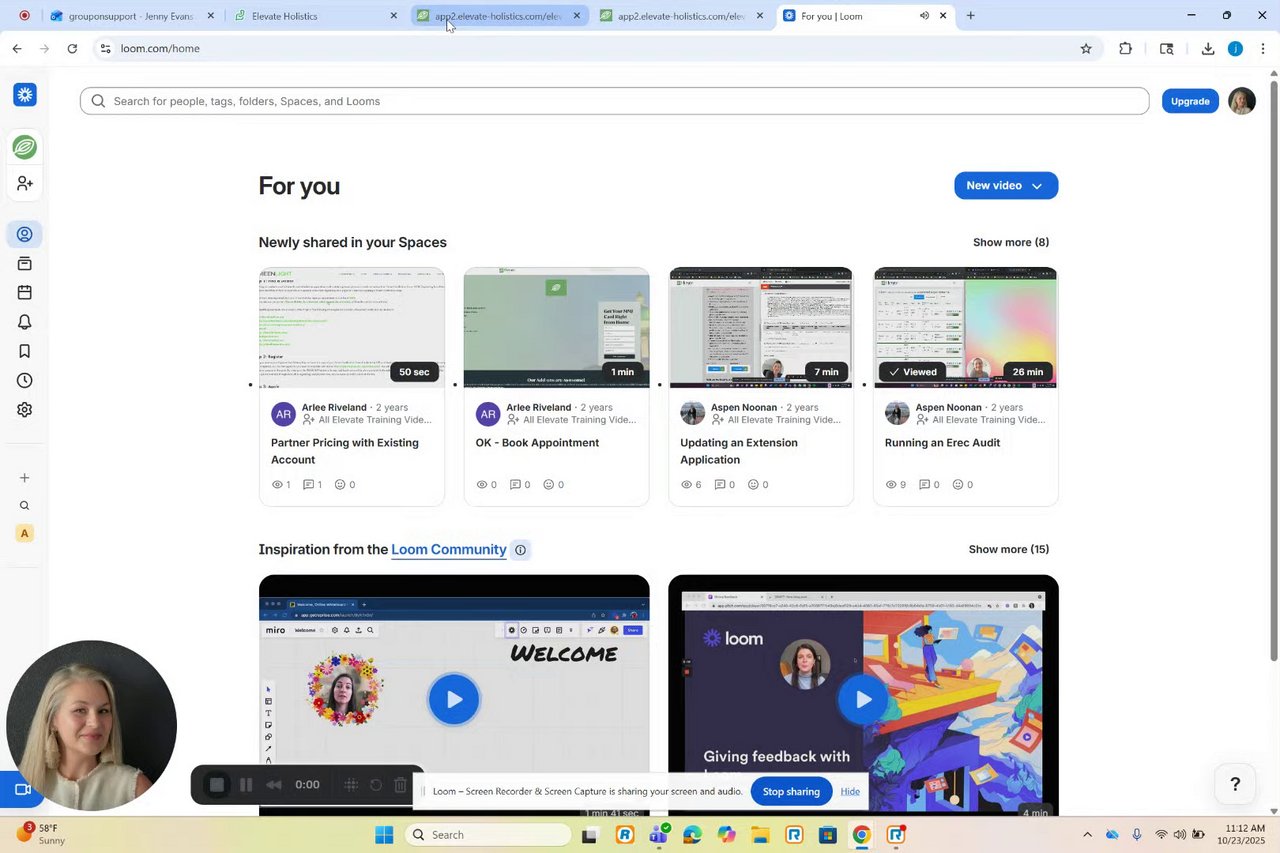Open the Loom Community link
1280x853 pixels.
click(x=449, y=550)
